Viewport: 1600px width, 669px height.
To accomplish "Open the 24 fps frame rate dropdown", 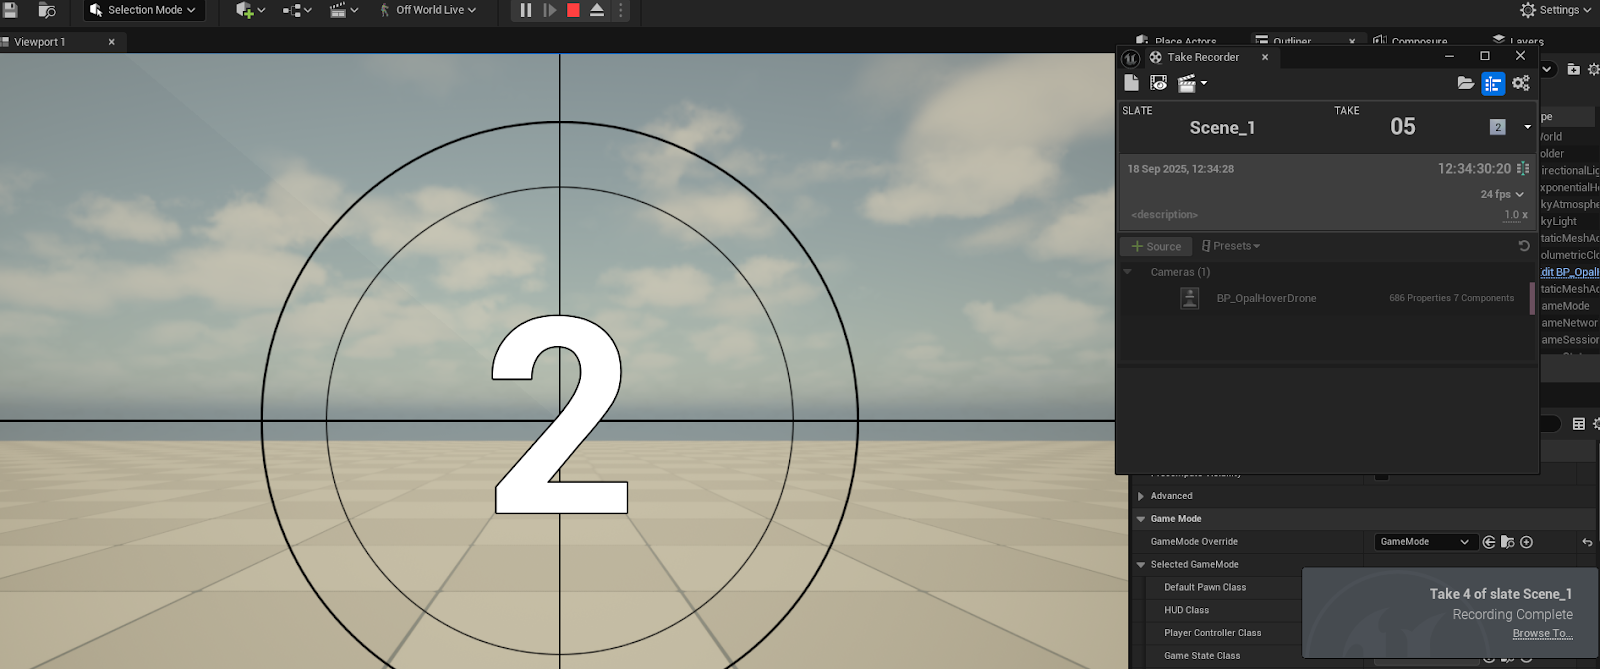I will [1502, 194].
